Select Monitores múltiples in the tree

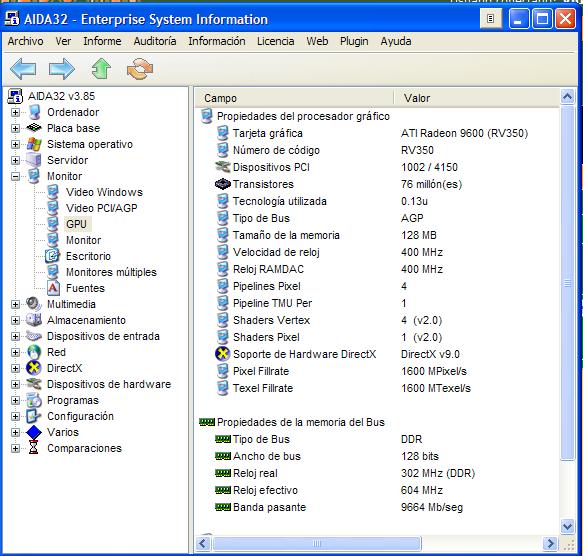click(111, 272)
